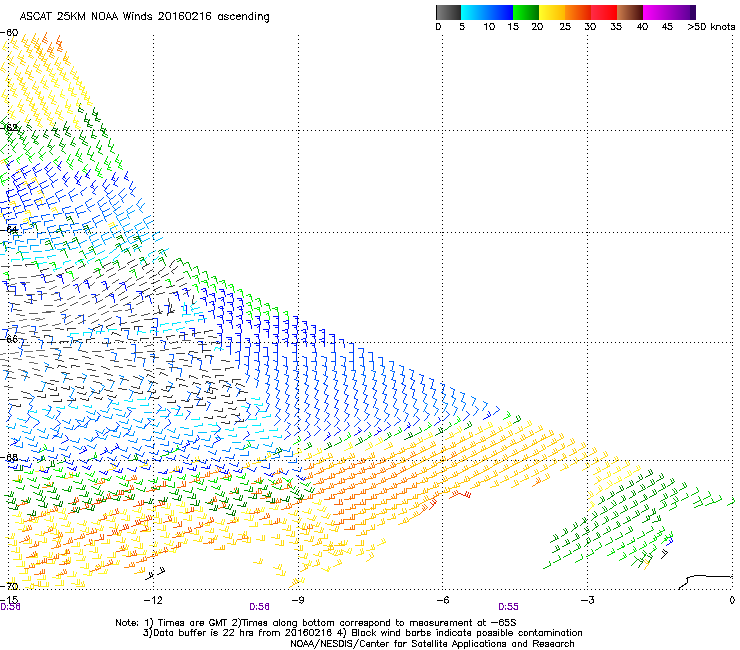Click the '10' legend scale label
The height and width of the screenshot is (650, 740).
click(489, 27)
